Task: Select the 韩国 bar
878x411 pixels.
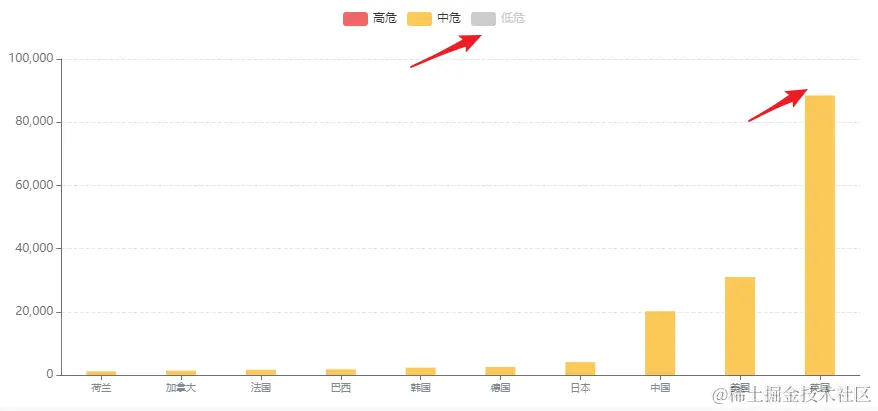Action: 420,371
